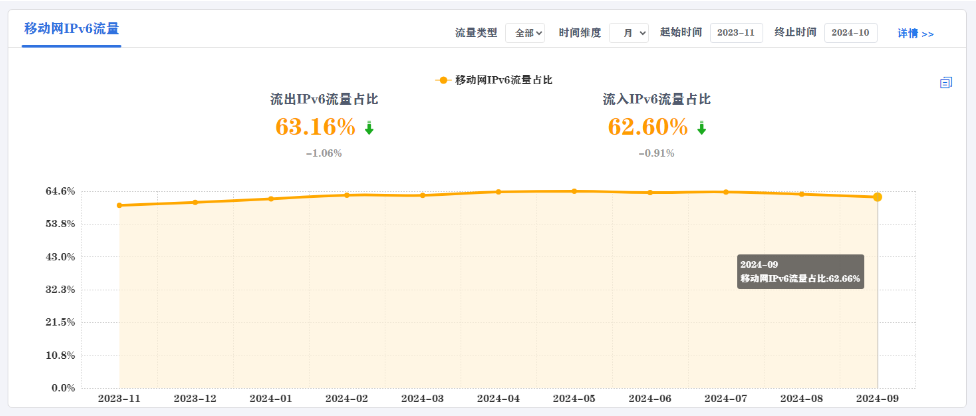This screenshot has height=416, width=976.
Task: Select the 2024-06 data point on the line
Action: 650,192
